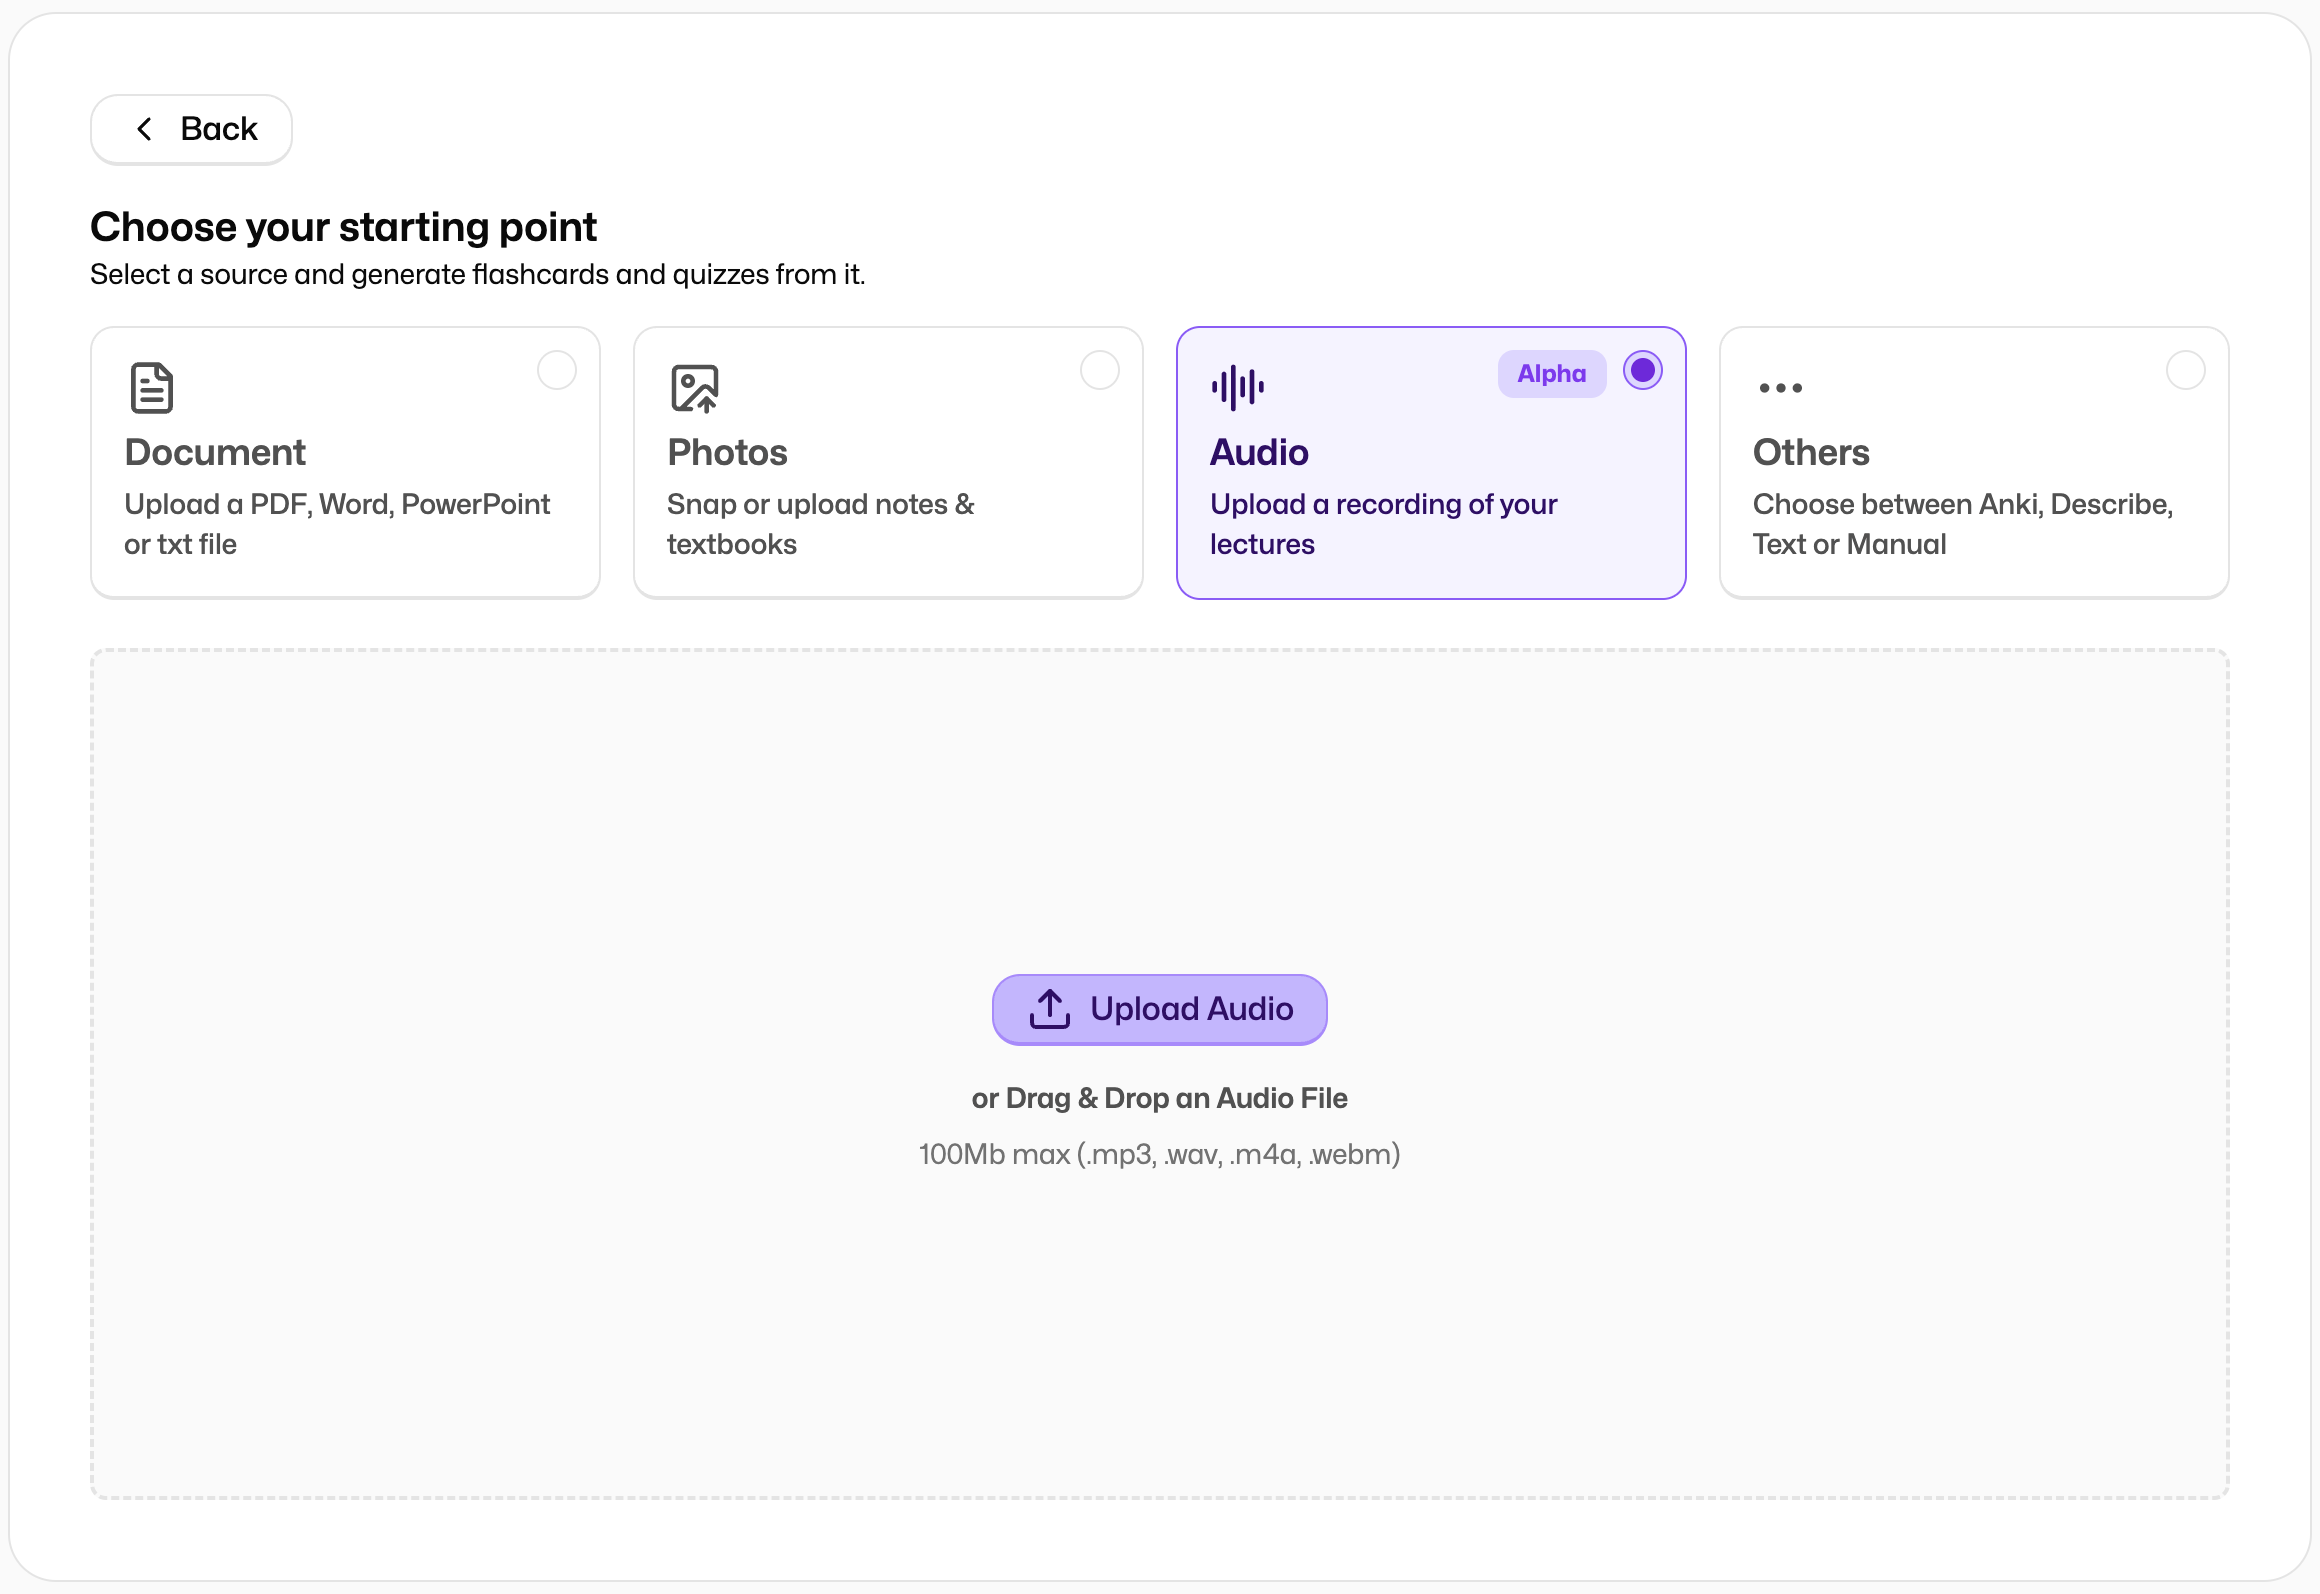The width and height of the screenshot is (2320, 1594).
Task: Click the Photos image upload icon
Action: coord(695,388)
